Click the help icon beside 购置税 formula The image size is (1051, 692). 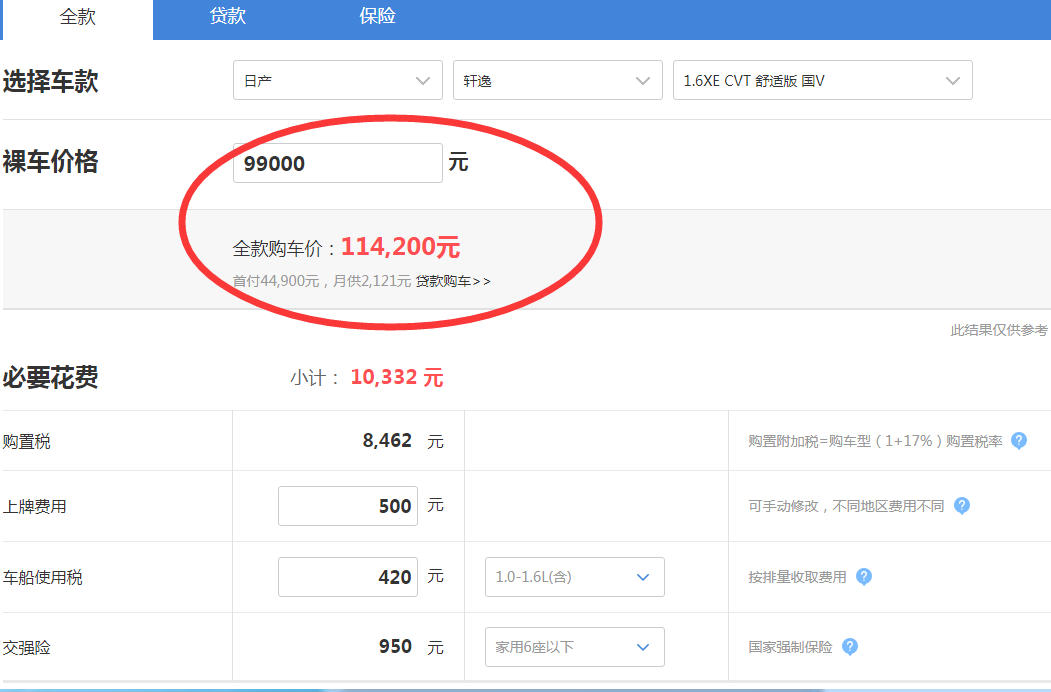(1019, 441)
